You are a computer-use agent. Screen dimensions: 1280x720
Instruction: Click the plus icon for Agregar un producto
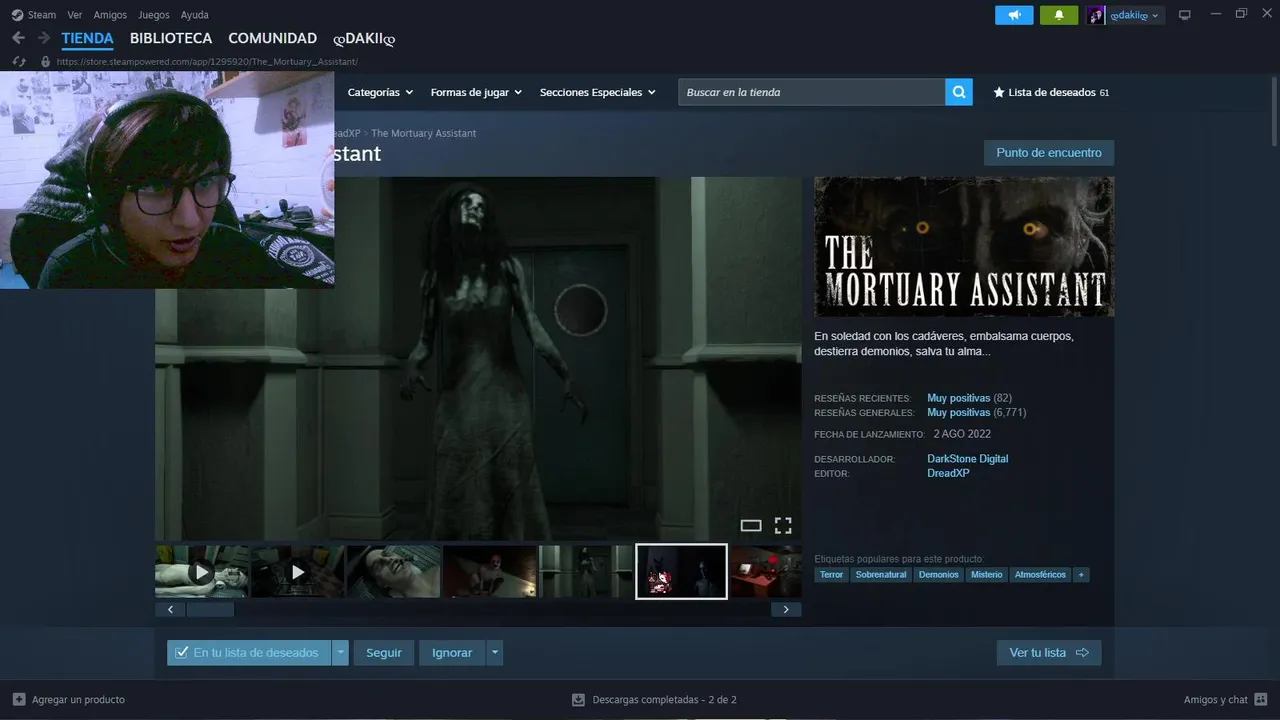pos(19,700)
